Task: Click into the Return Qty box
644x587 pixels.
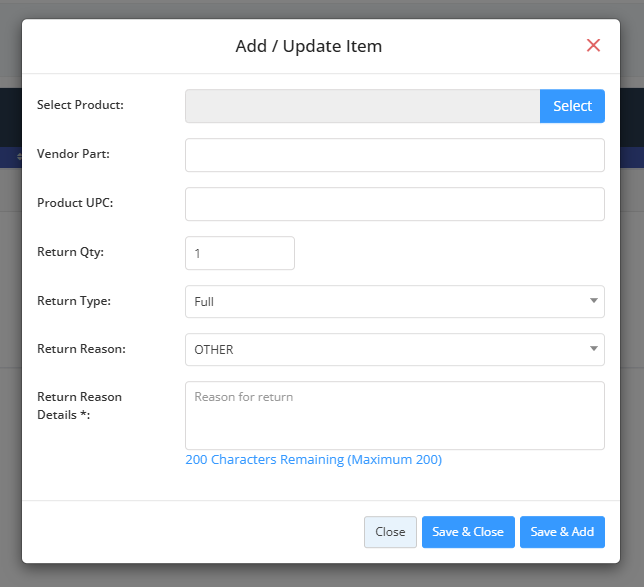Action: [240, 253]
